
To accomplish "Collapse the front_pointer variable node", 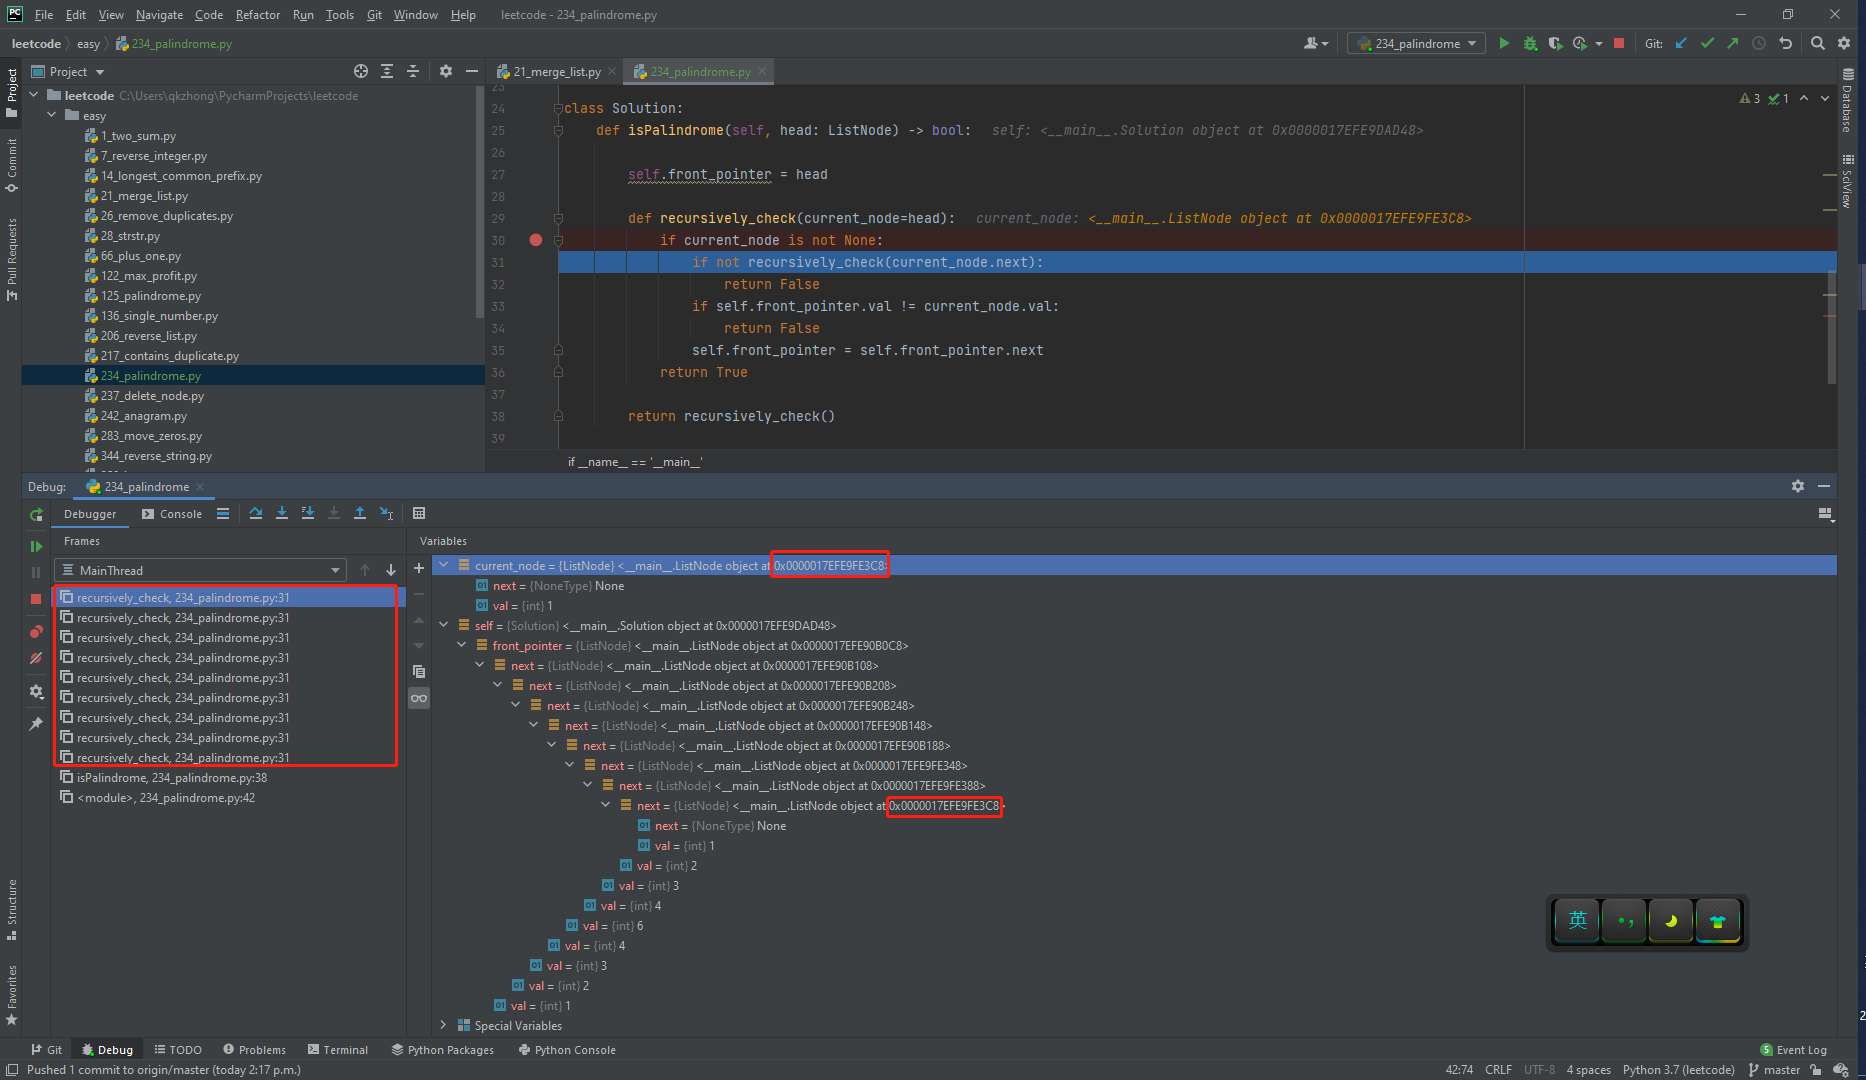I will click(x=461, y=645).
